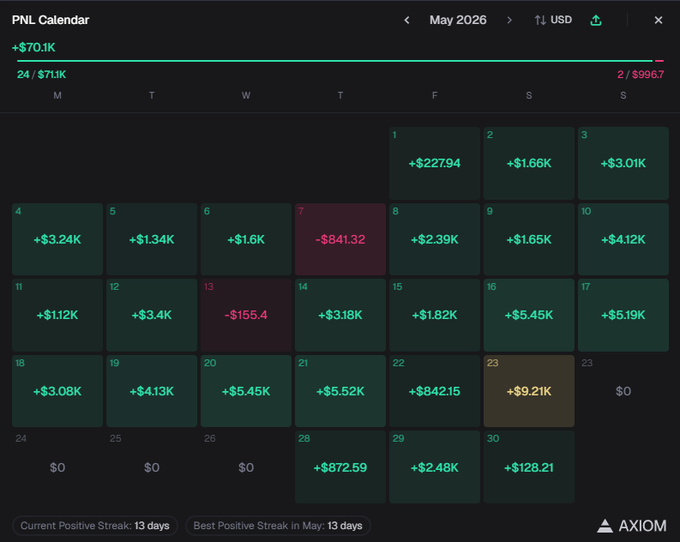The width and height of the screenshot is (680, 542).
Task: Open May 21 cell +$5.52K
Action: pyautogui.click(x=340, y=391)
